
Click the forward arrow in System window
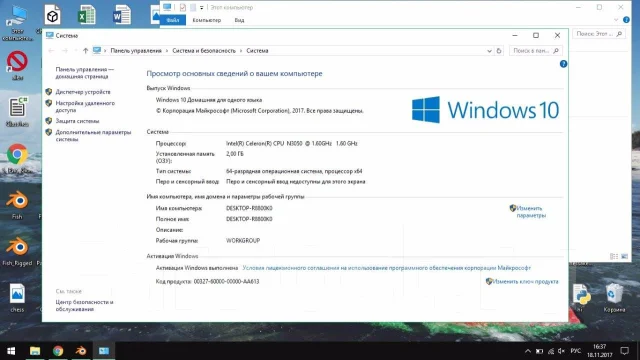coord(64,51)
